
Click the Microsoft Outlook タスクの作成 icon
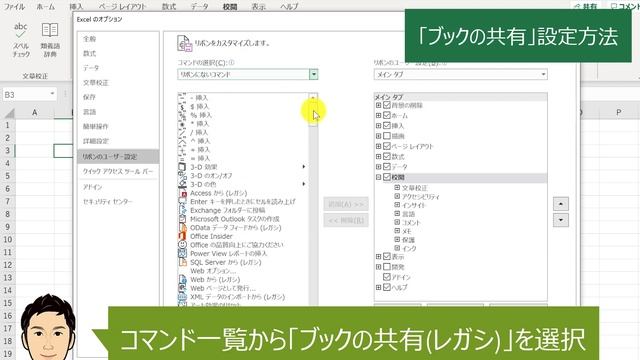182,219
